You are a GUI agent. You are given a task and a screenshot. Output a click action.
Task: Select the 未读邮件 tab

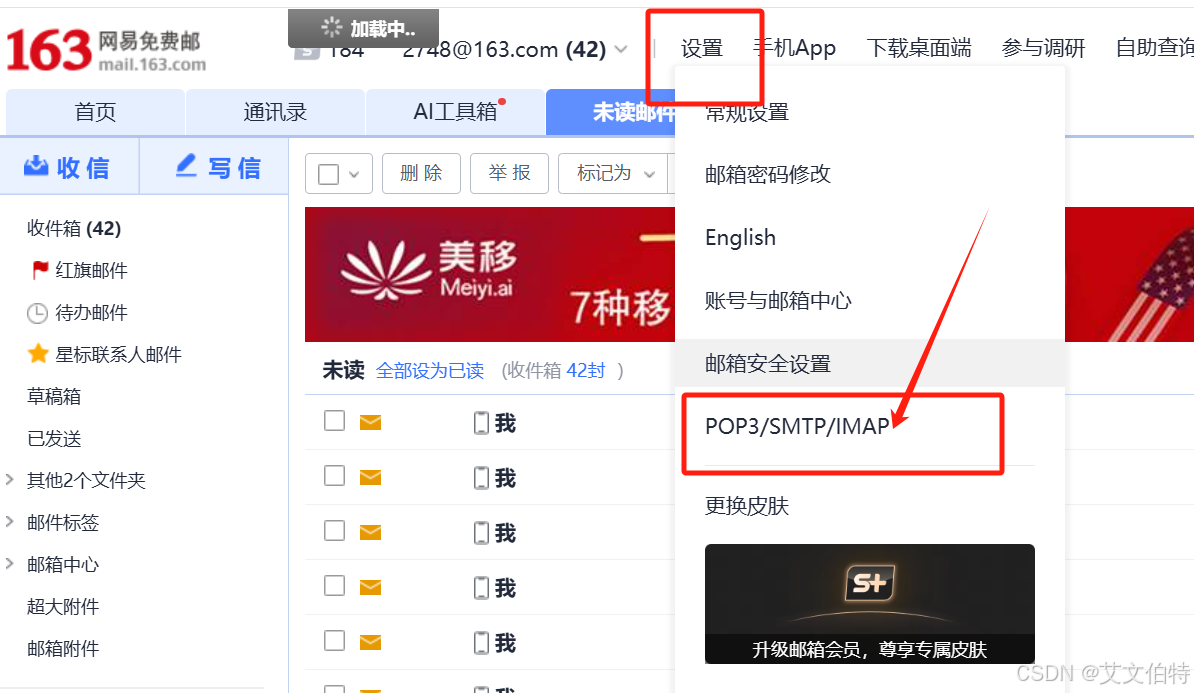coord(611,112)
